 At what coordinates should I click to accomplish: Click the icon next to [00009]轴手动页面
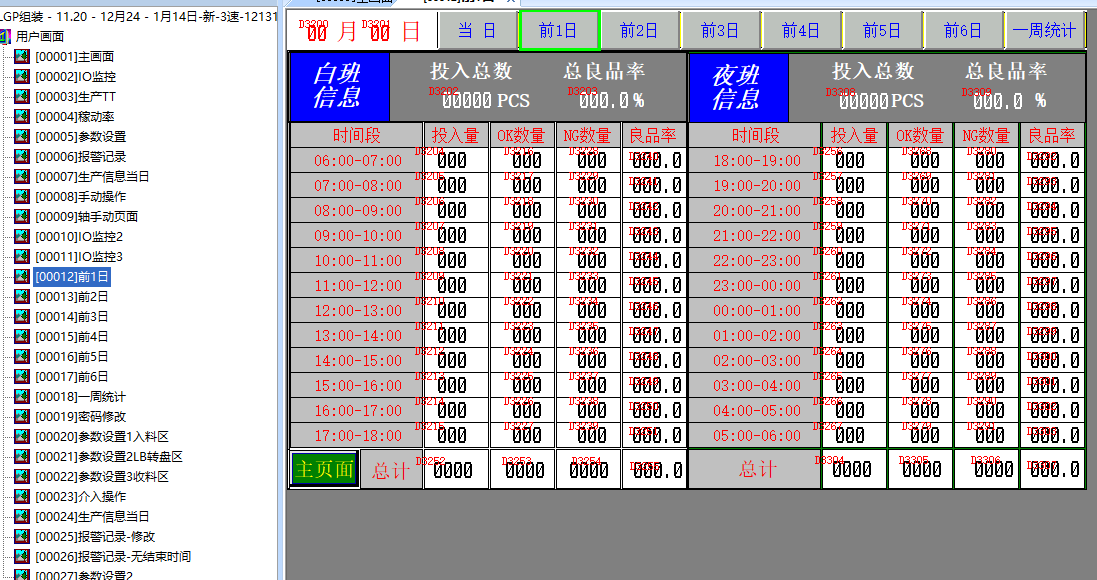click(x=22, y=217)
